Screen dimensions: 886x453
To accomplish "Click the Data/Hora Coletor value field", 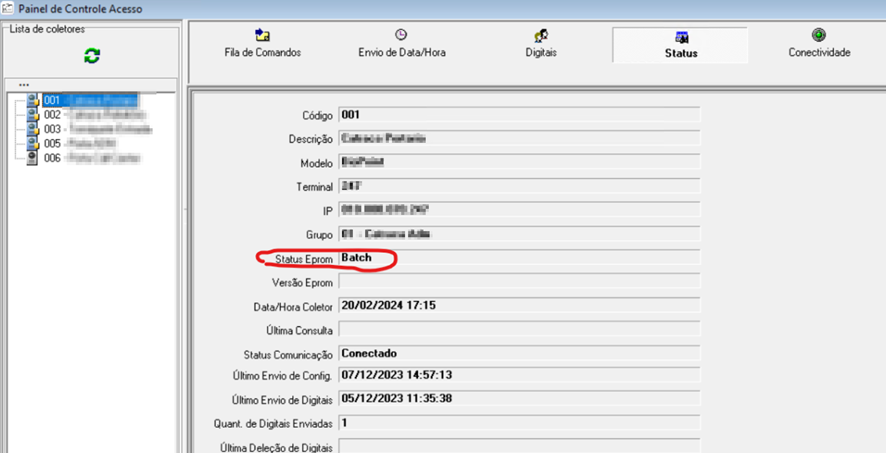I will point(518,306).
